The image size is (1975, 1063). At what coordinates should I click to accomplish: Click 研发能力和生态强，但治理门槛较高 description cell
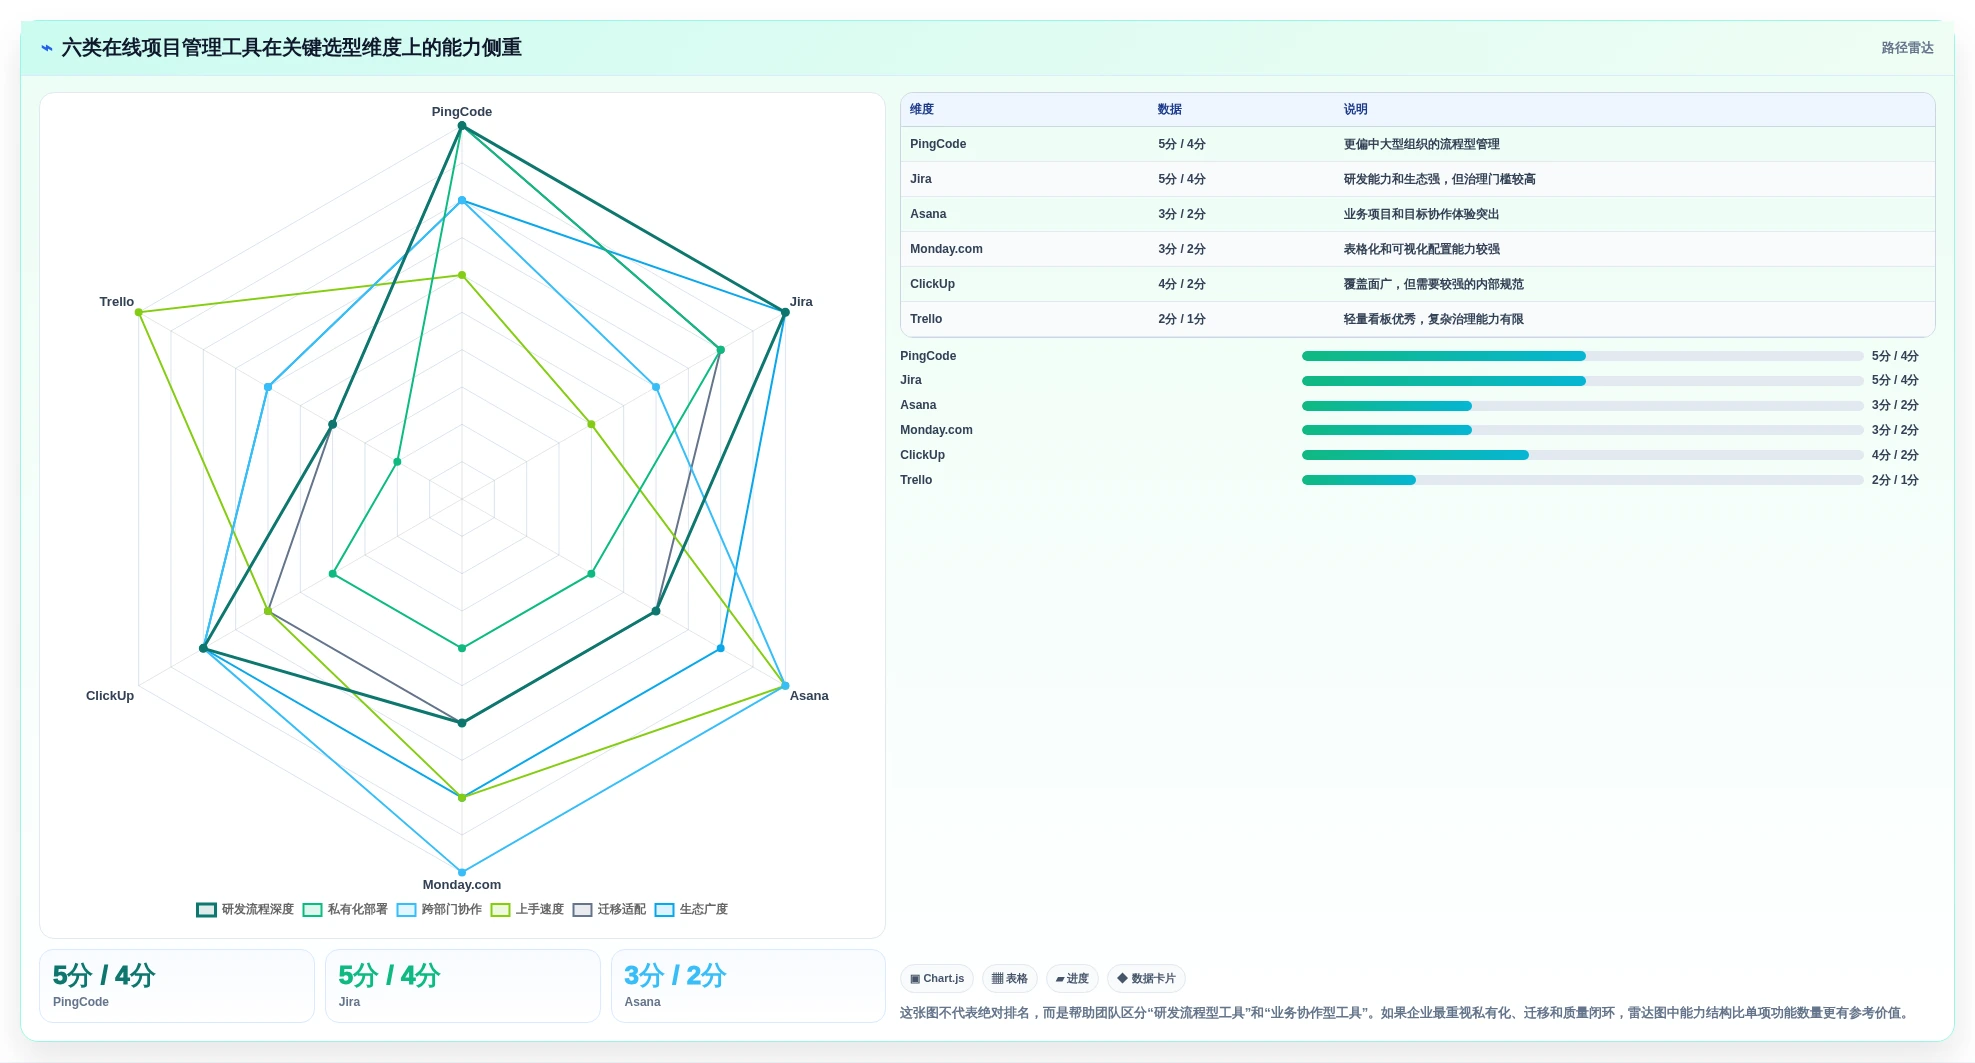point(1440,179)
